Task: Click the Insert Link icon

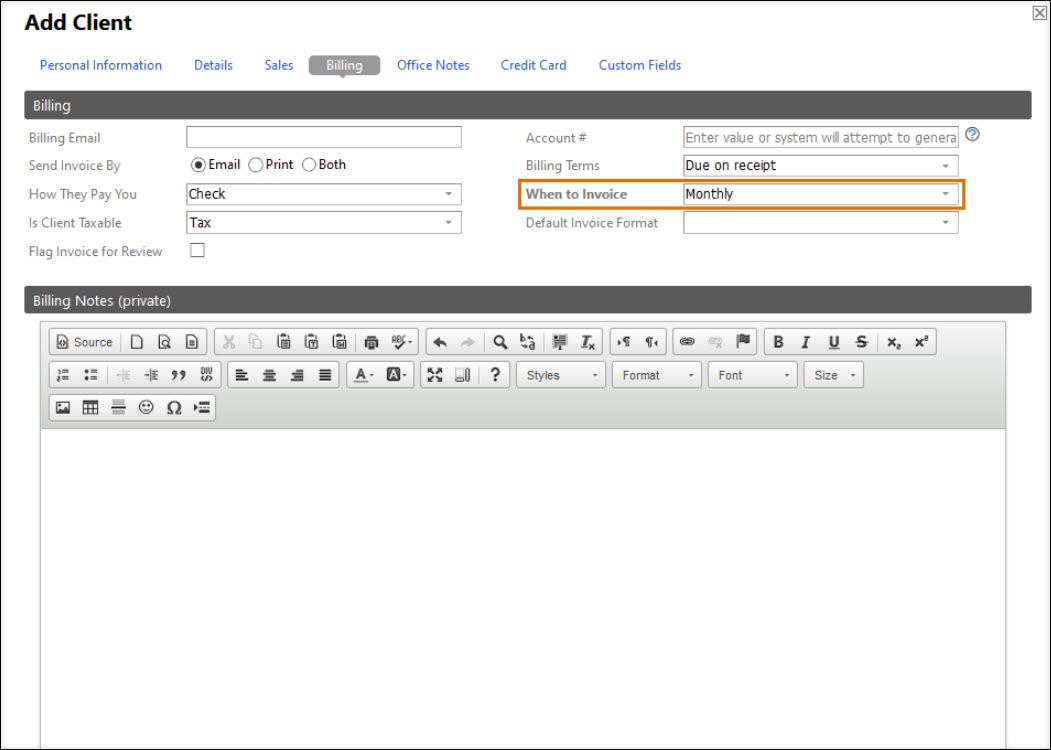Action: 687,342
